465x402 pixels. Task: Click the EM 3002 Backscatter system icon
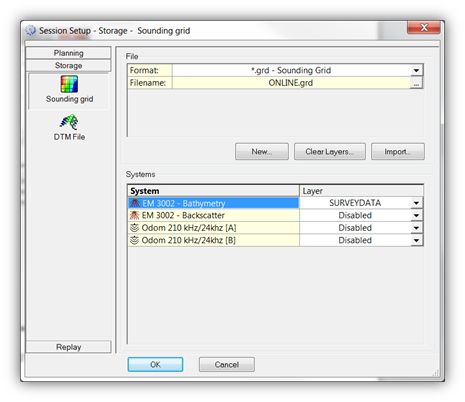point(134,215)
